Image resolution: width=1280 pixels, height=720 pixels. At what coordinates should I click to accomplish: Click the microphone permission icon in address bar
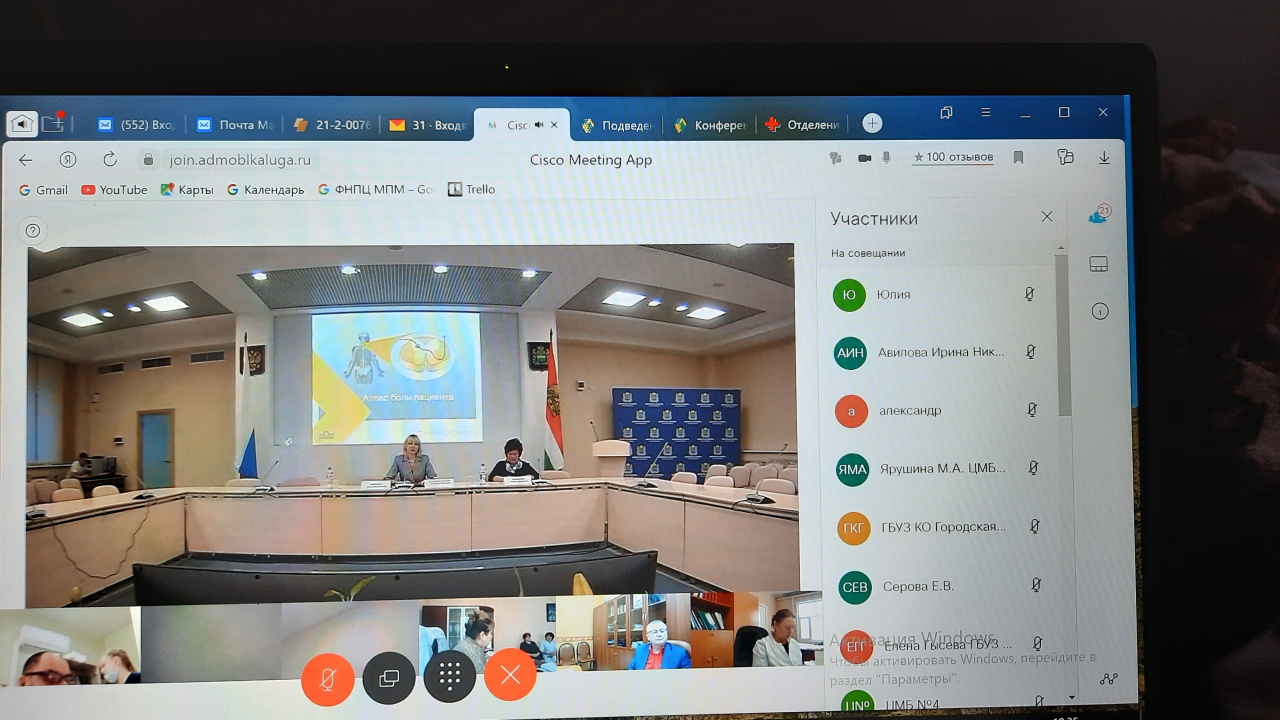tap(886, 158)
